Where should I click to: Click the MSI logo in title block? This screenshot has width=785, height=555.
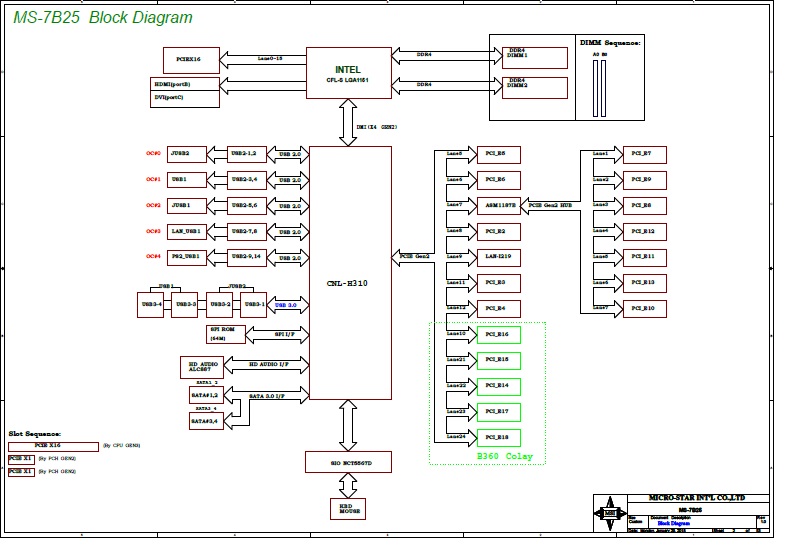610,511
